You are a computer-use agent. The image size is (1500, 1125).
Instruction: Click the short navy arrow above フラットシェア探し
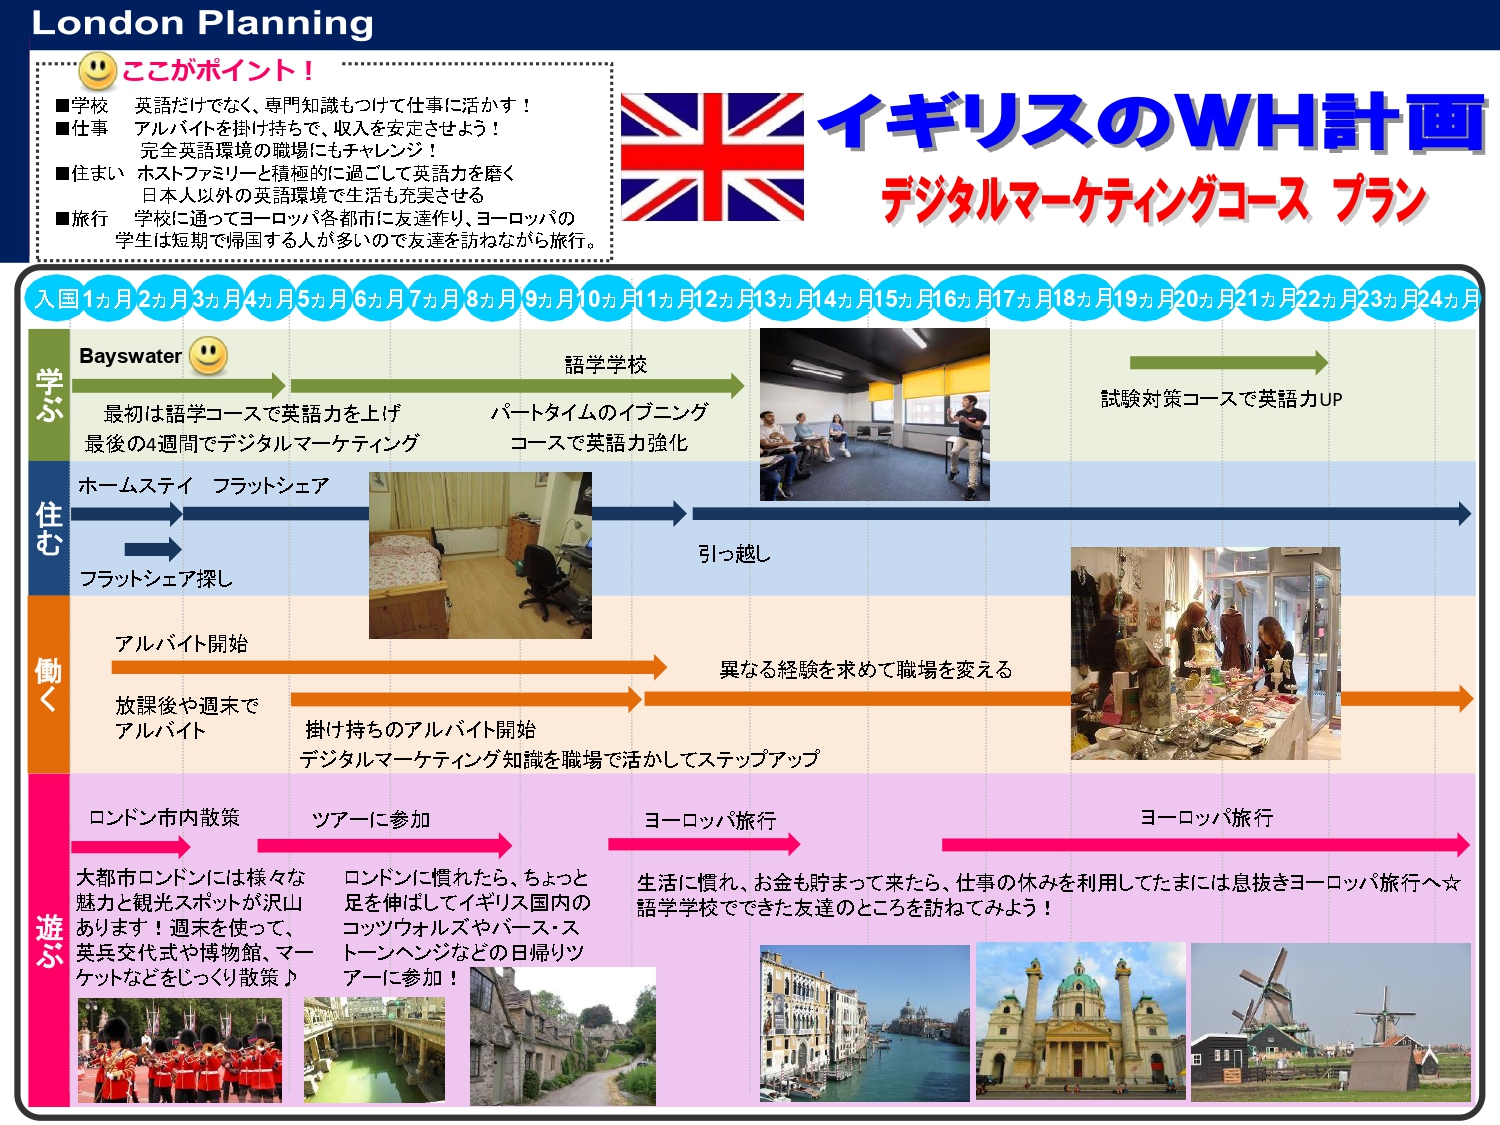[153, 549]
